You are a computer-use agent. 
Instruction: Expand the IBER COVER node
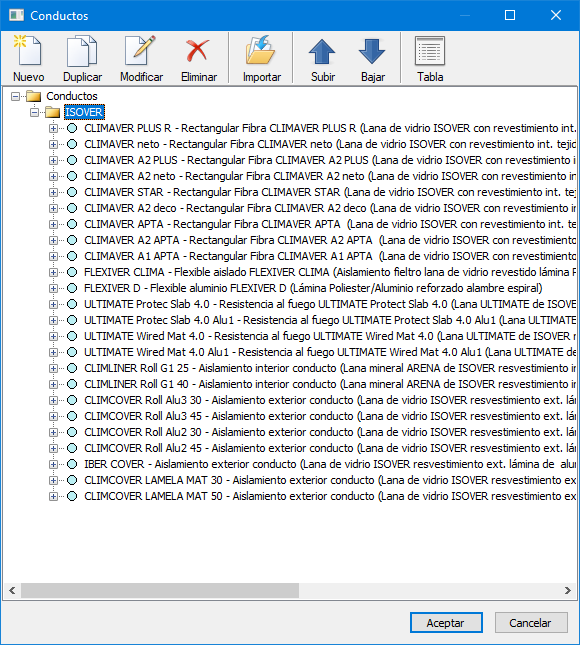(x=53, y=465)
